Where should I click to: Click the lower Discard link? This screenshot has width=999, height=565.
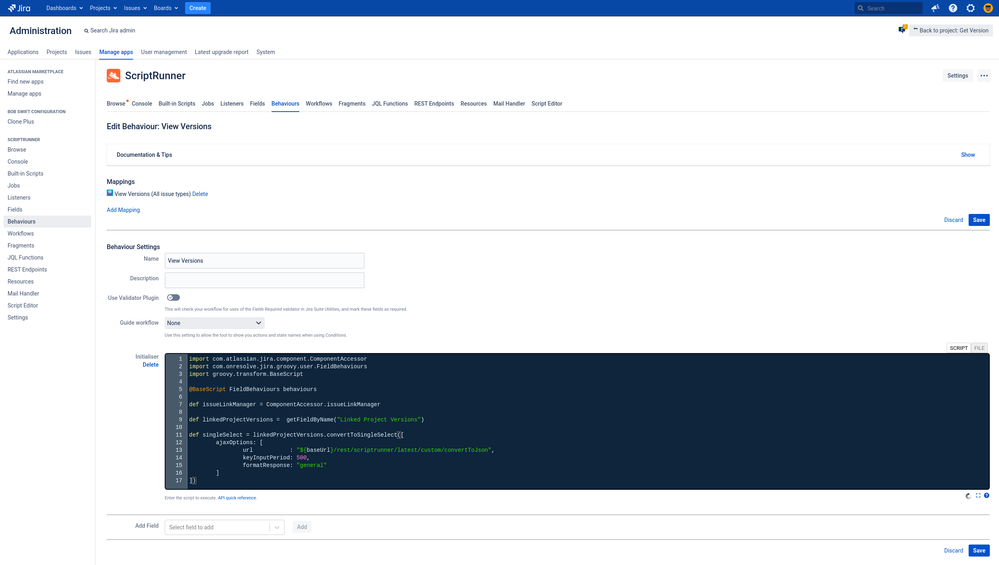click(953, 550)
